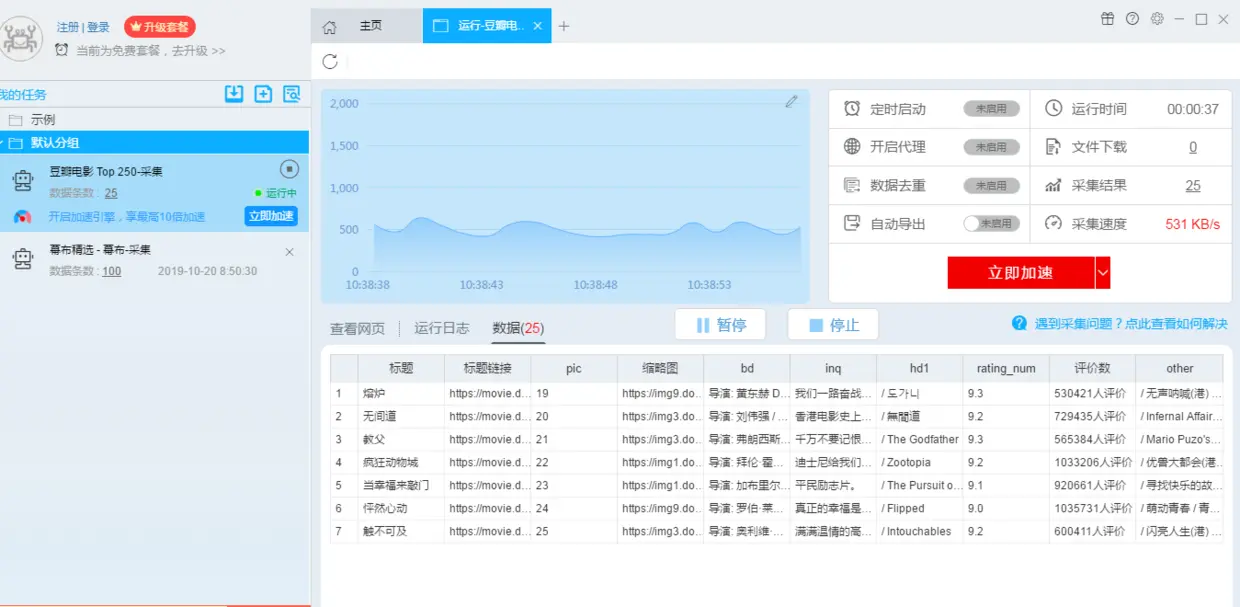Open the 运行日志 tab
The image size is (1240, 607).
pos(442,328)
